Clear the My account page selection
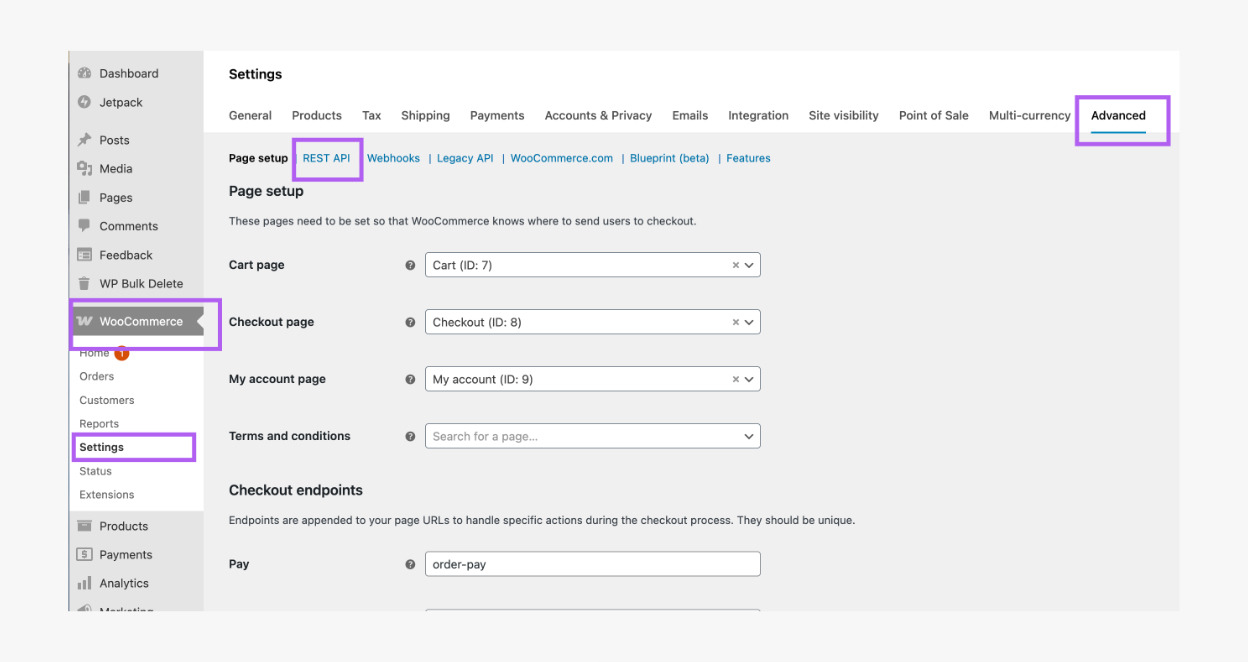The image size is (1248, 662). tap(735, 379)
